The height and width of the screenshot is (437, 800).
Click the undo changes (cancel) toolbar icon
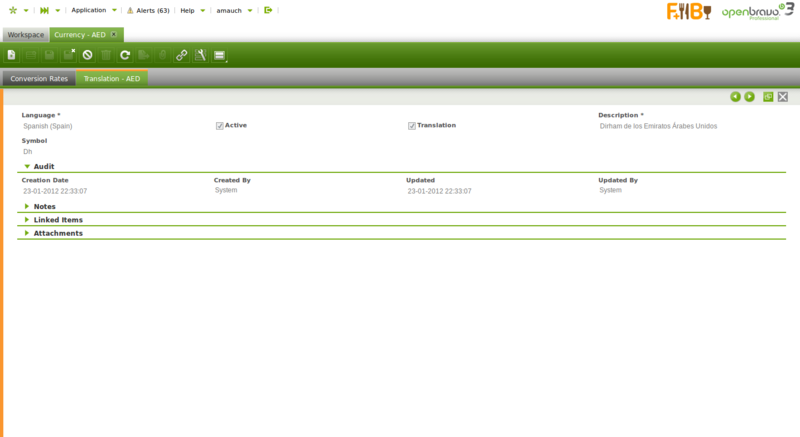click(x=88, y=55)
